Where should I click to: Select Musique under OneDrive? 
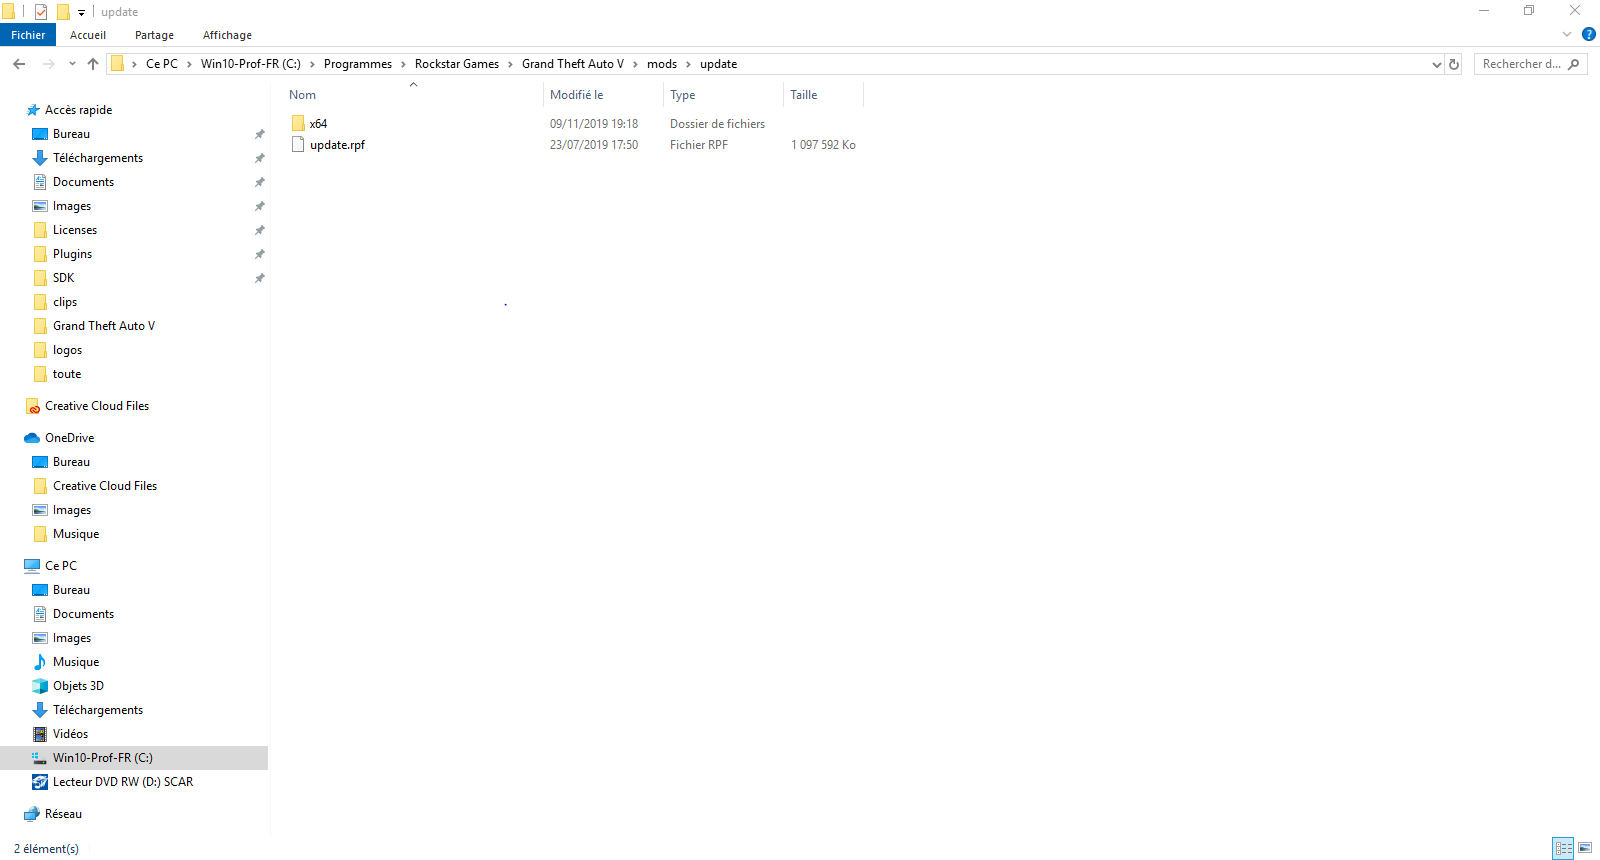coord(76,534)
